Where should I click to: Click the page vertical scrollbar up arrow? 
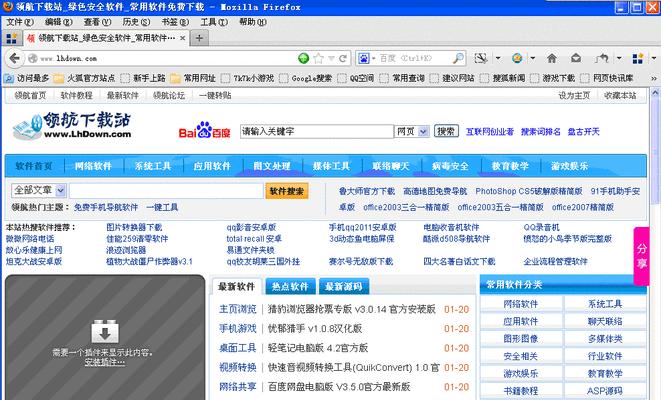(x=656, y=92)
